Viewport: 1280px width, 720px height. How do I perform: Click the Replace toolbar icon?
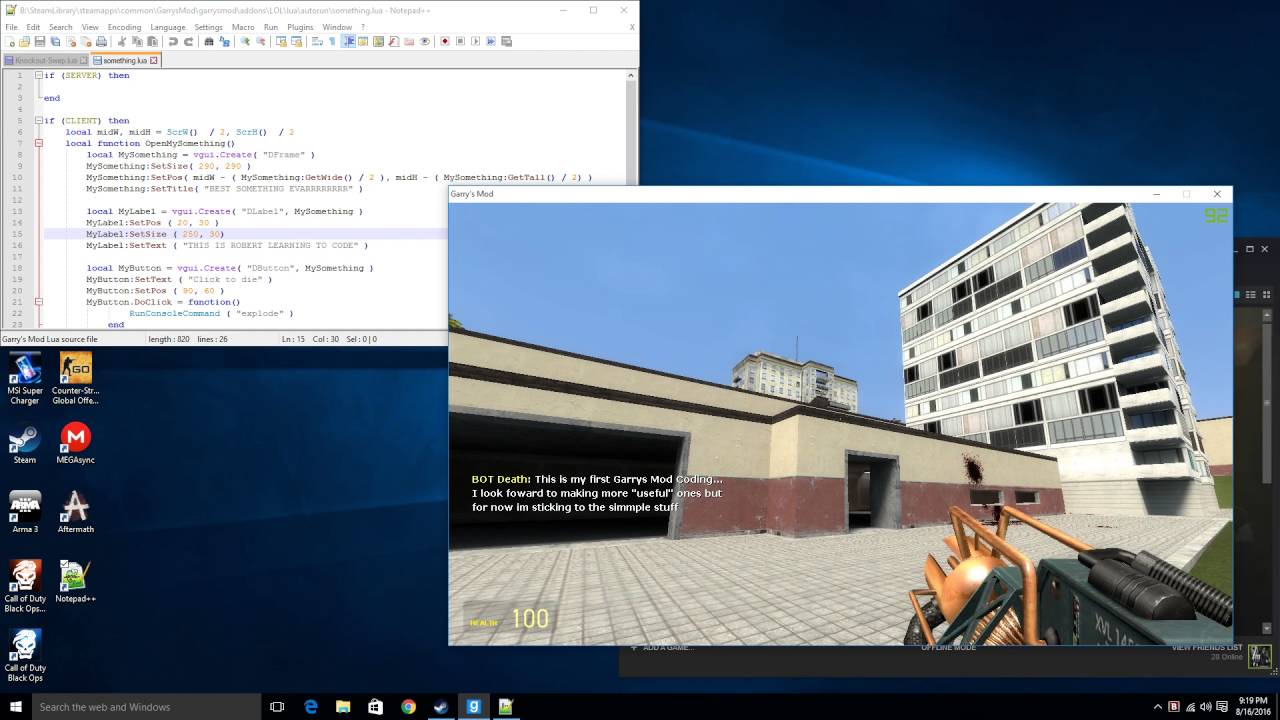point(224,41)
